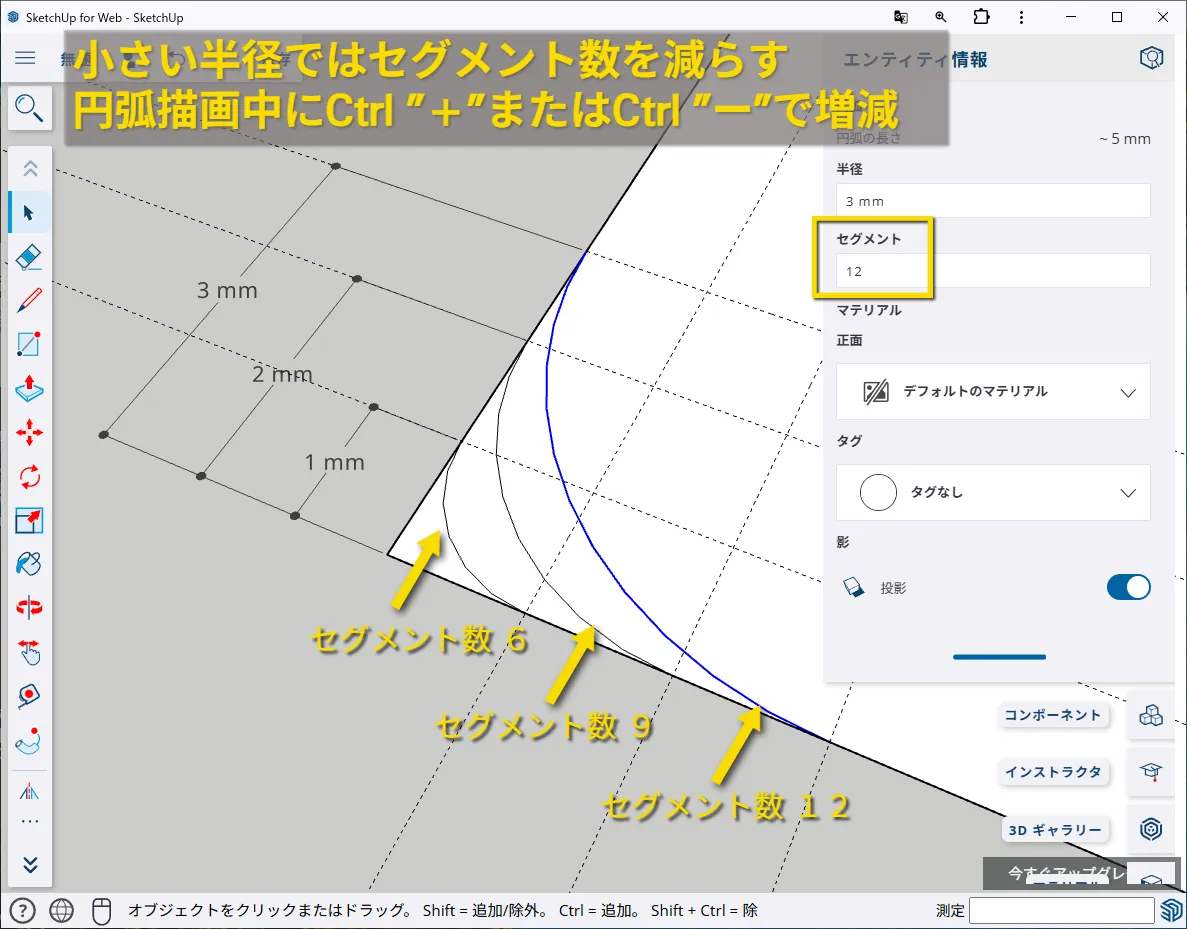Open the 3D Warehouse gallery icon
Screen dimensions: 1187x929
(x=1151, y=829)
